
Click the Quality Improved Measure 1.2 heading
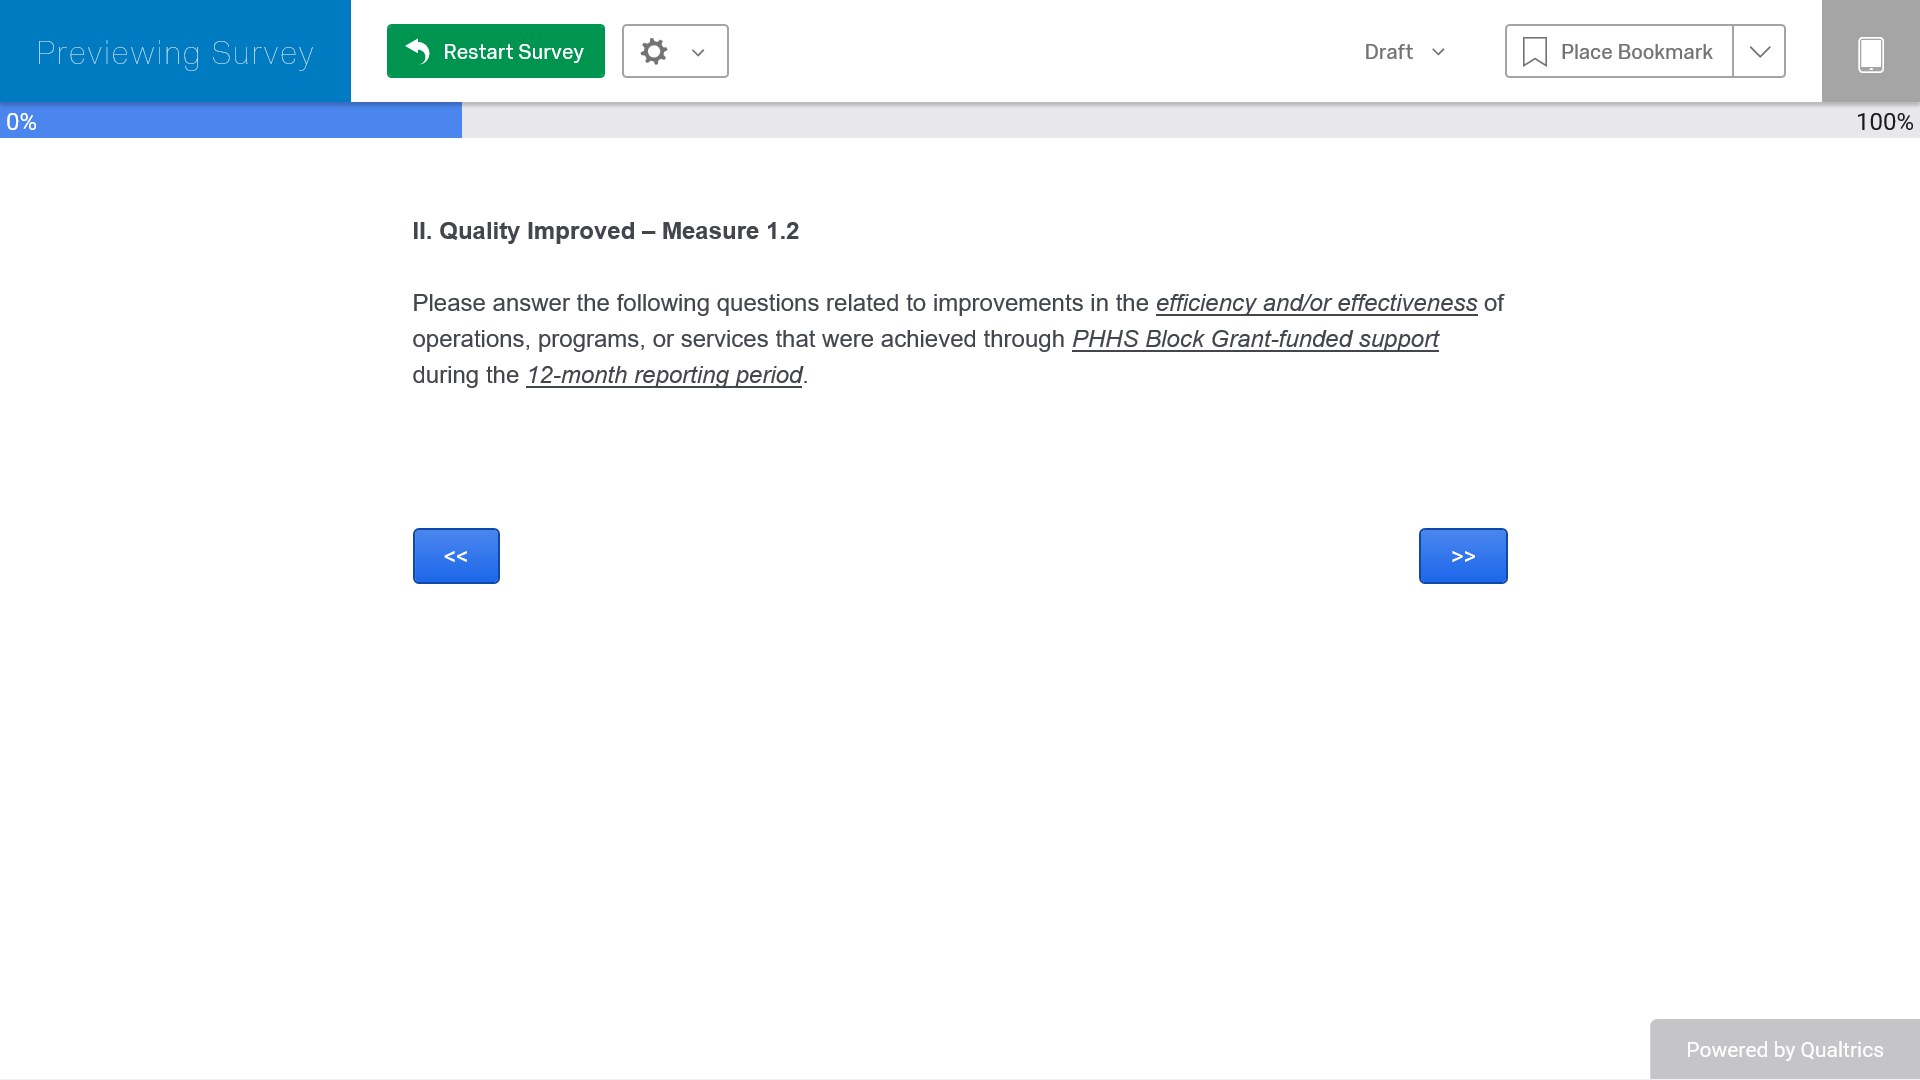pos(605,231)
